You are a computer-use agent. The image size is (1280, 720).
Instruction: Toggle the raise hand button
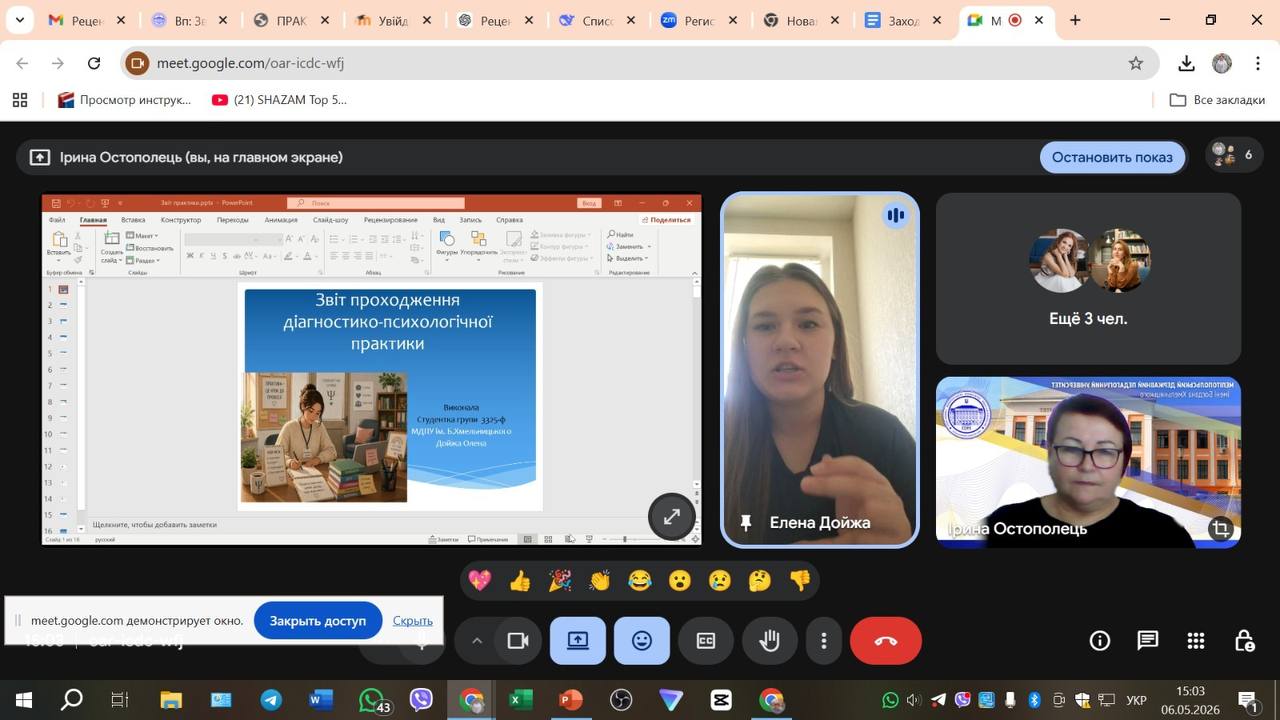tap(770, 641)
